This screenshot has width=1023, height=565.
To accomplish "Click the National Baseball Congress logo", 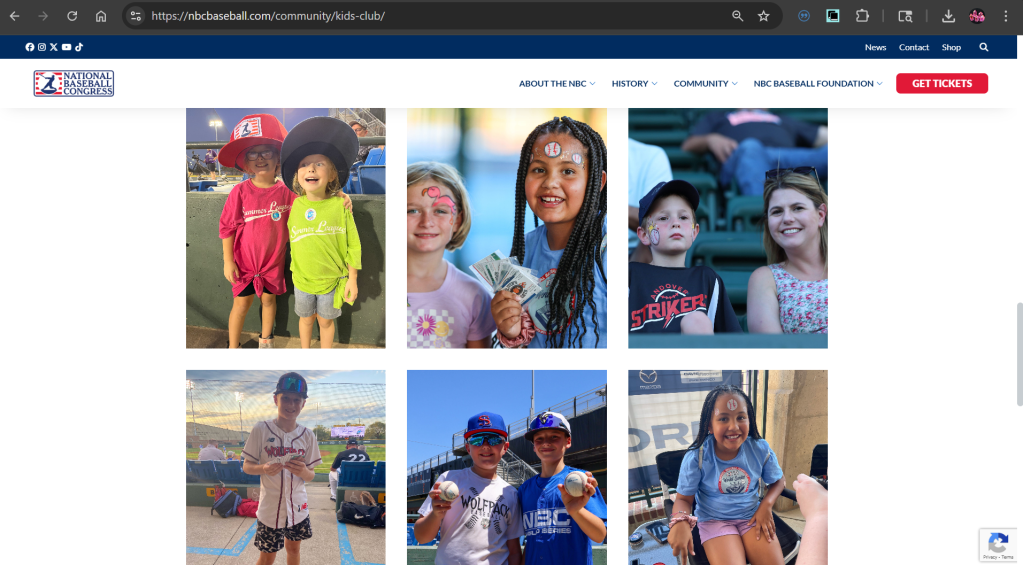I will [74, 84].
